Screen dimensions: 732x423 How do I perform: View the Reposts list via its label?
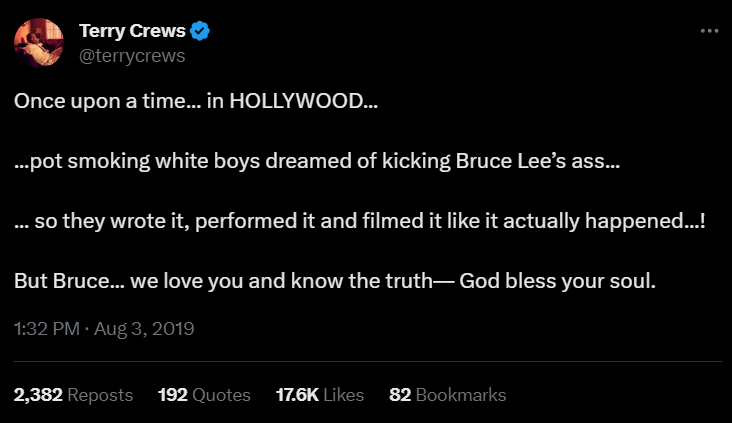click(99, 395)
